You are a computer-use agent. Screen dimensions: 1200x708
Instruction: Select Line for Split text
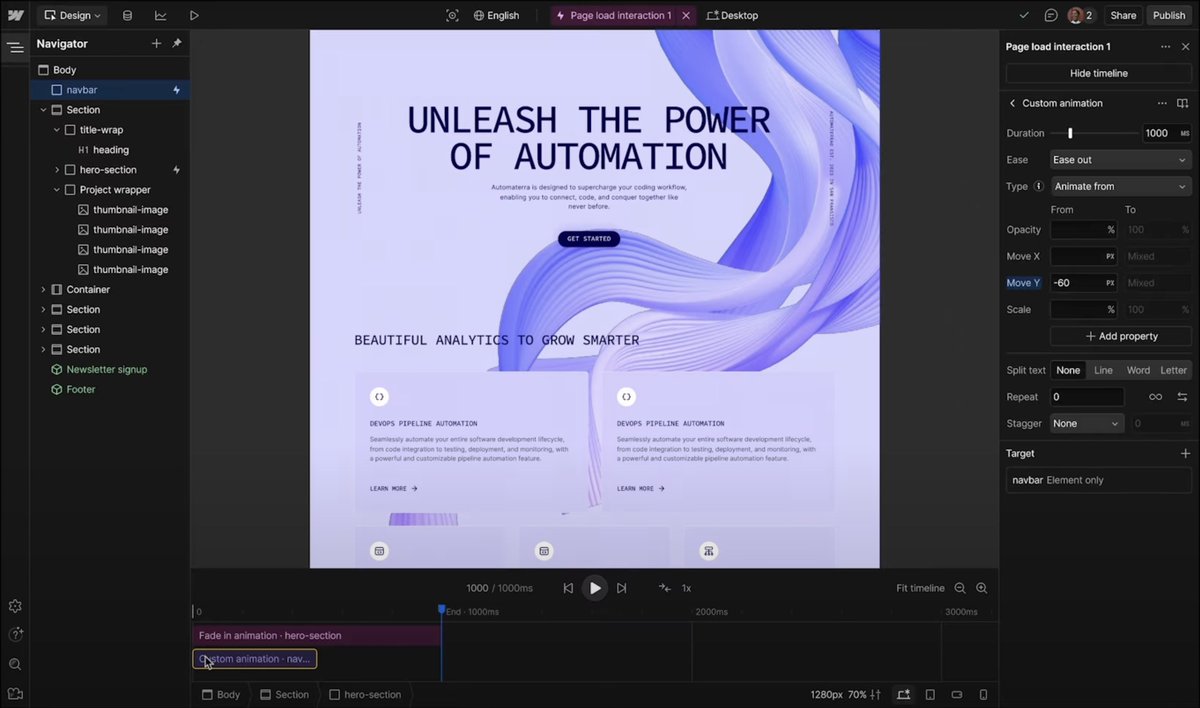tap(1103, 370)
